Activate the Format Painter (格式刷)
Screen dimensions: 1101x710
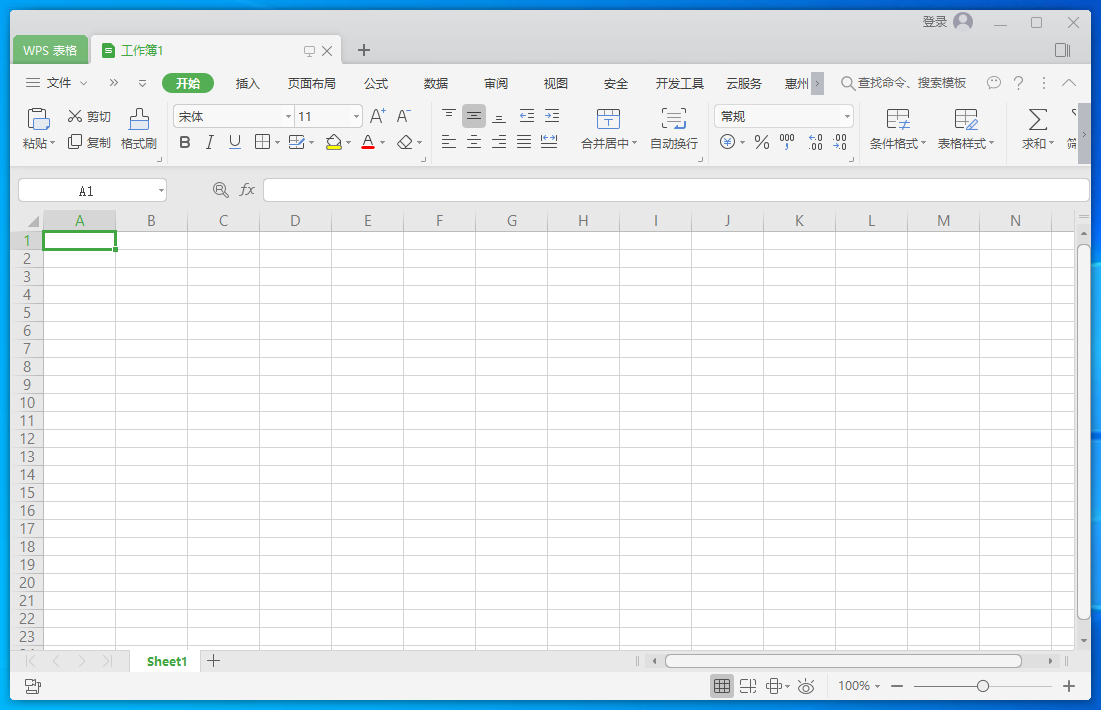click(x=138, y=129)
